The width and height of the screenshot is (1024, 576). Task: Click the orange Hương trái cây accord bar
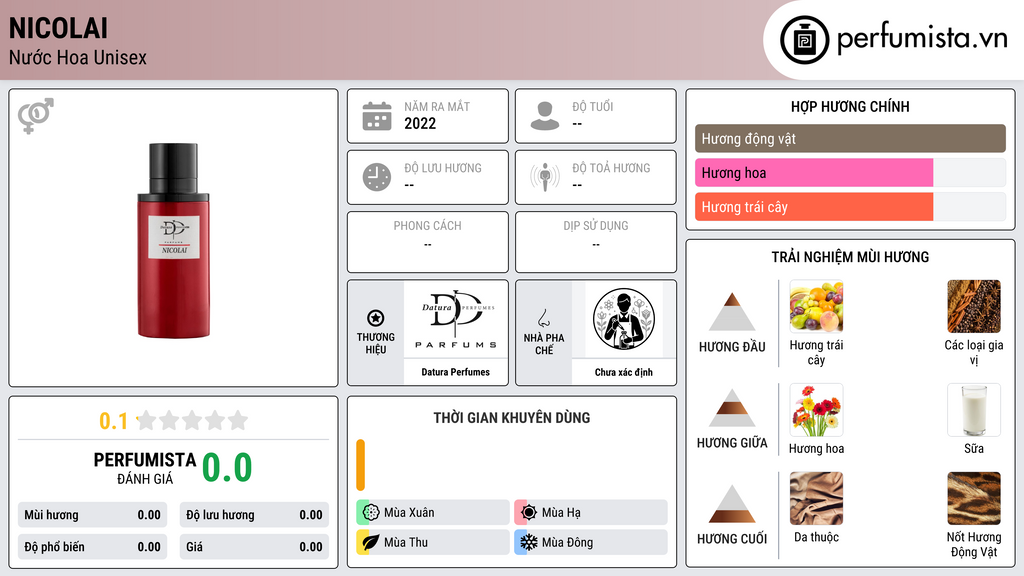point(814,206)
